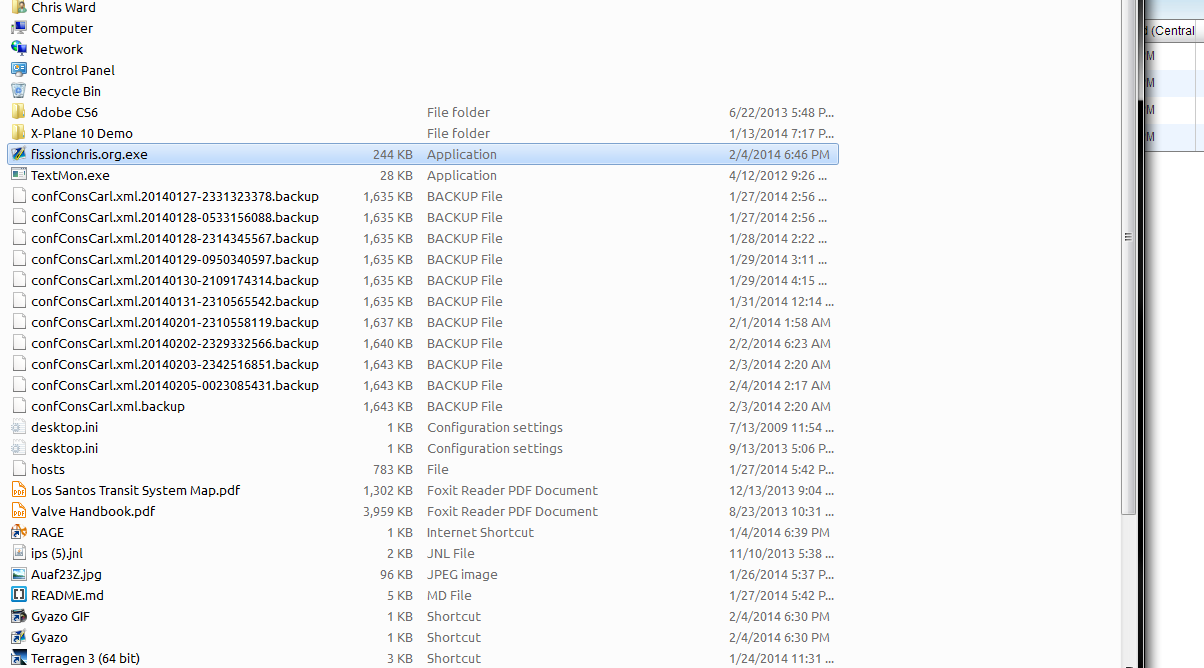The height and width of the screenshot is (668, 1204).
Task: Select the Auaf23Z.jpg image icon
Action: coord(18,574)
